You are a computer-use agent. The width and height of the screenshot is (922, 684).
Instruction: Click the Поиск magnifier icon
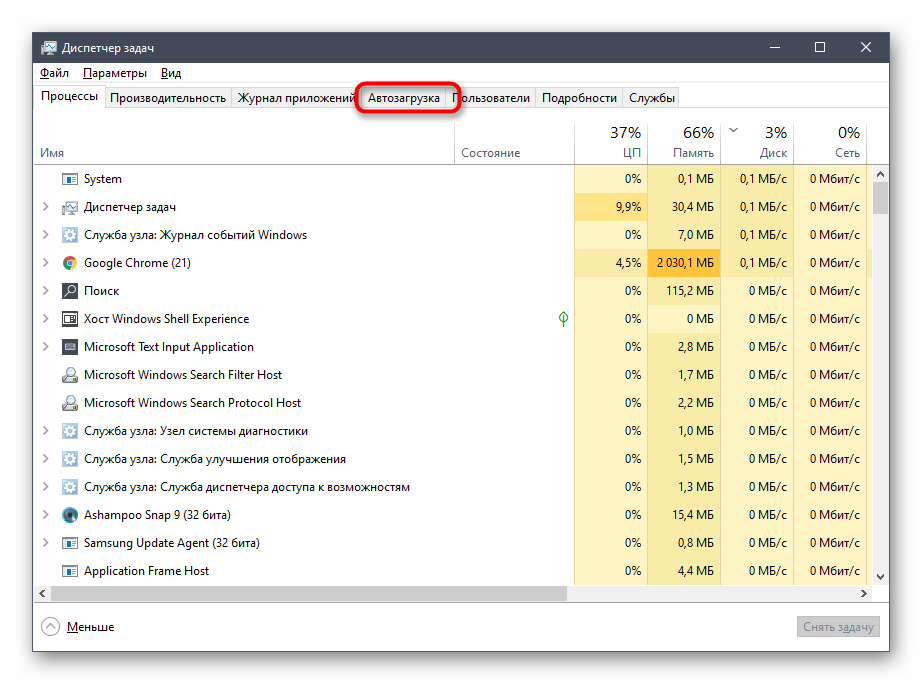pos(70,291)
